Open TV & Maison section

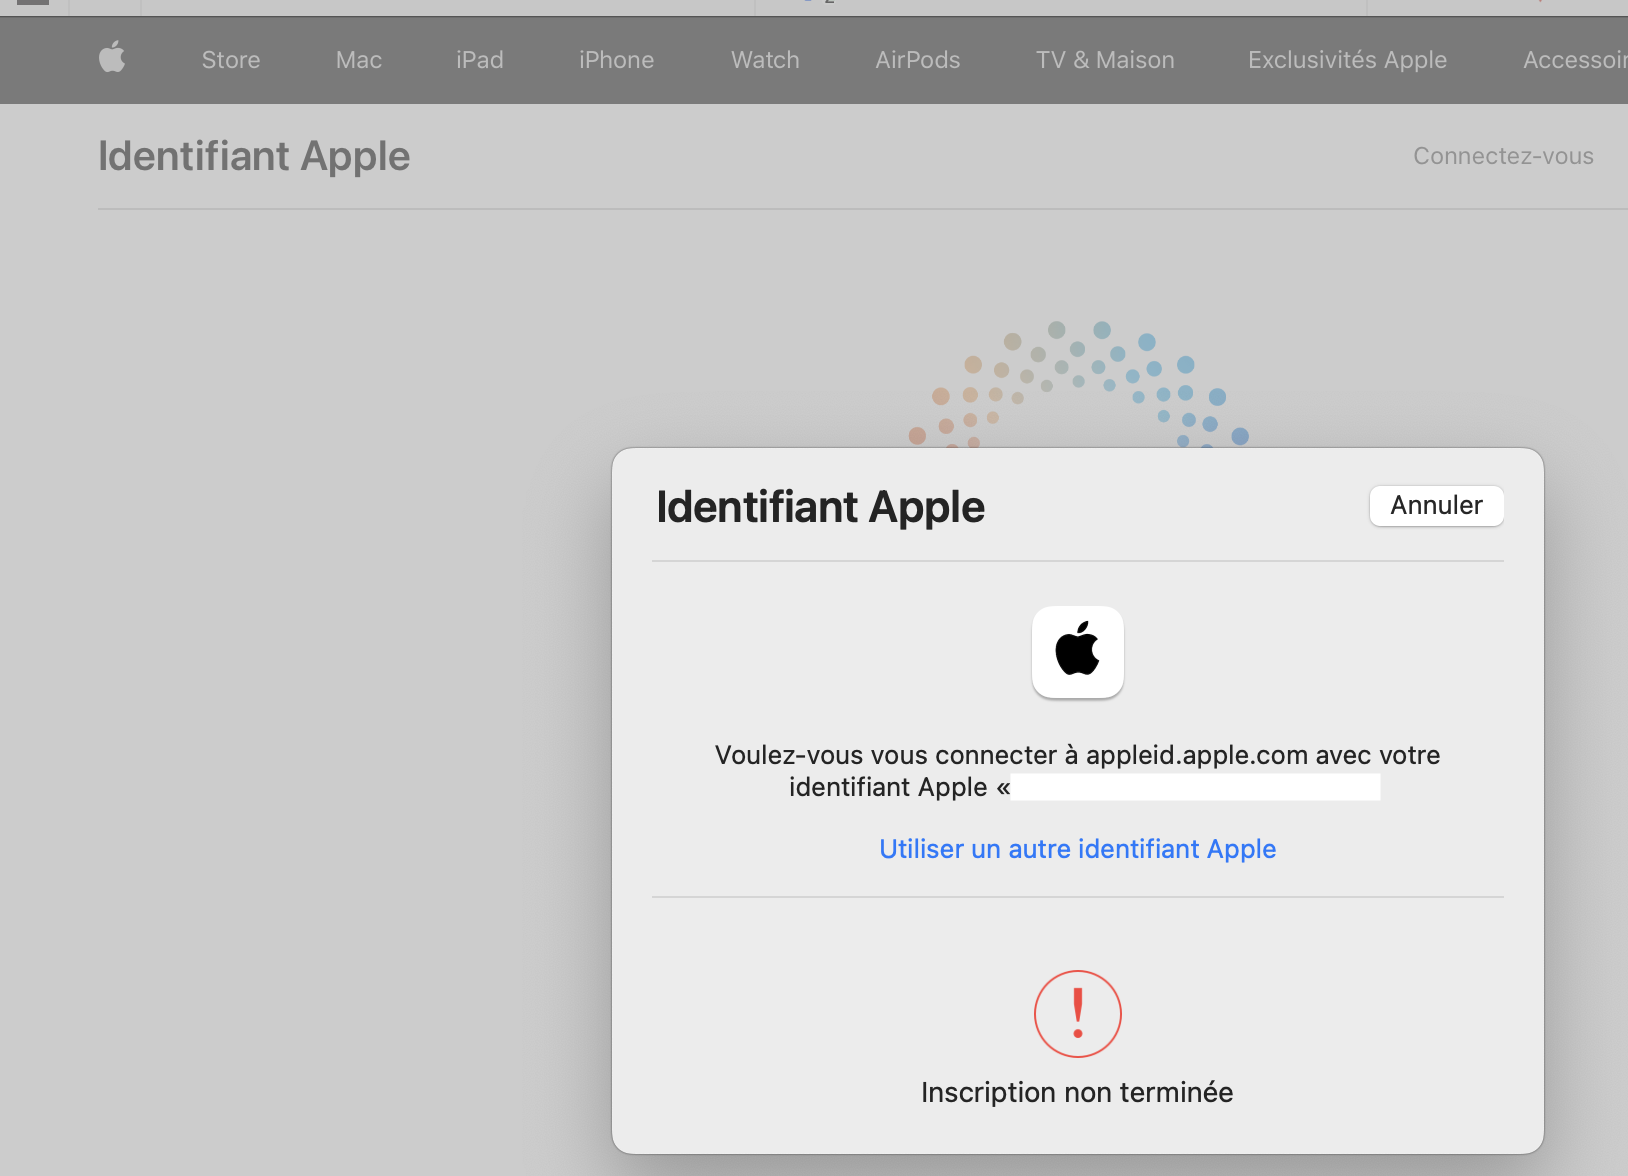coord(1105,60)
